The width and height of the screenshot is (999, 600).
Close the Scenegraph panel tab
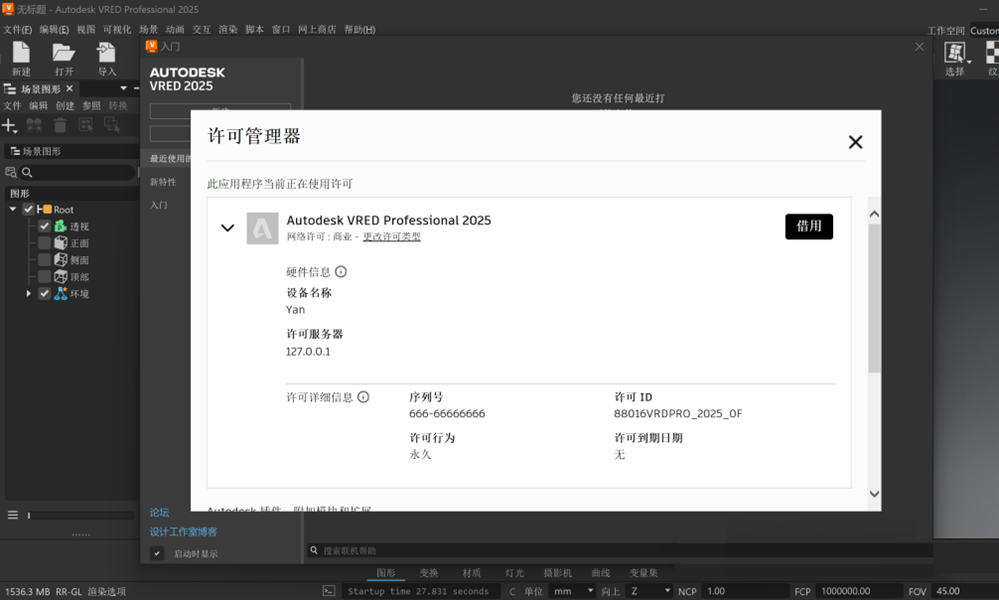click(69, 89)
